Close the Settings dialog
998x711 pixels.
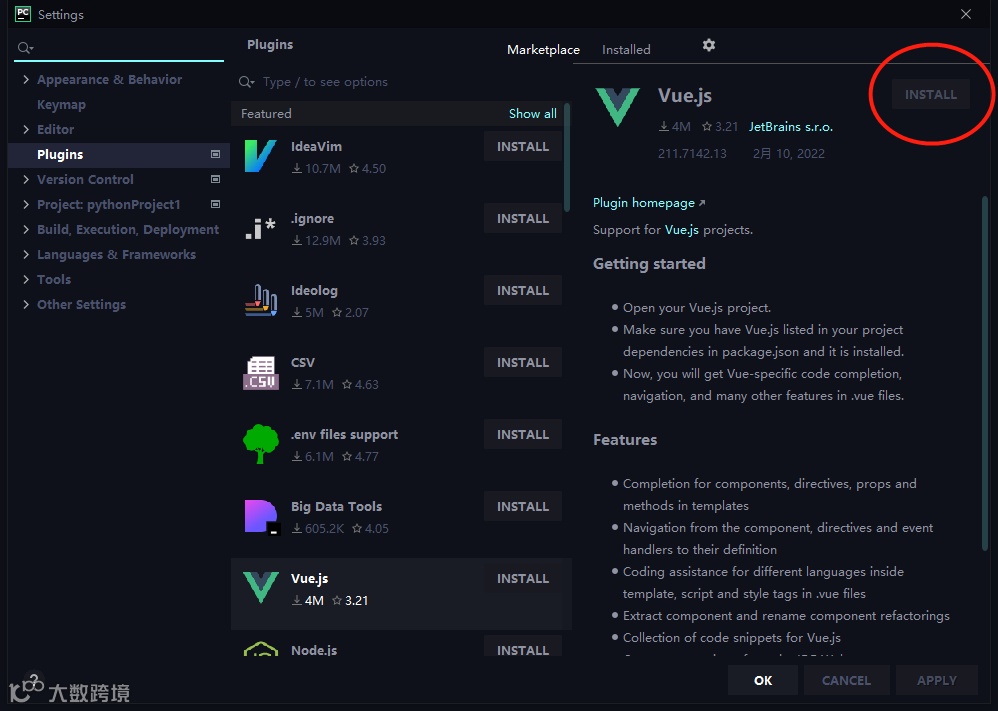[966, 14]
